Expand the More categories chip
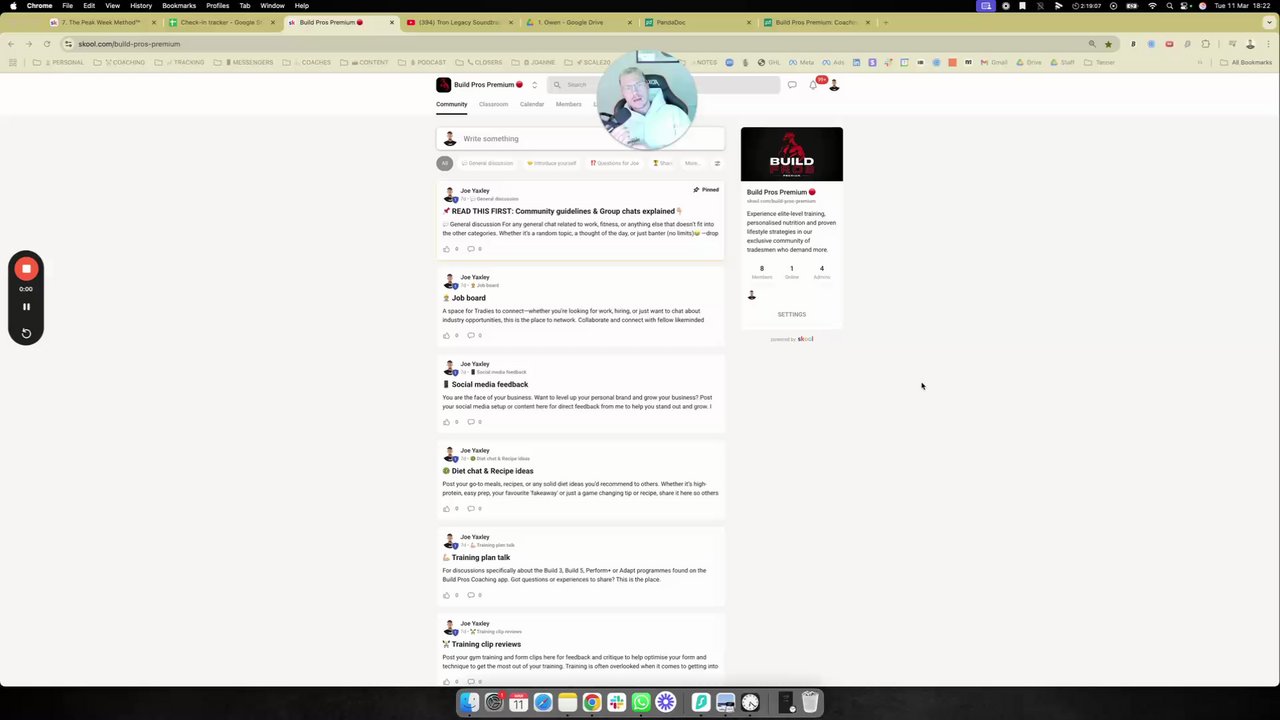 tap(692, 163)
